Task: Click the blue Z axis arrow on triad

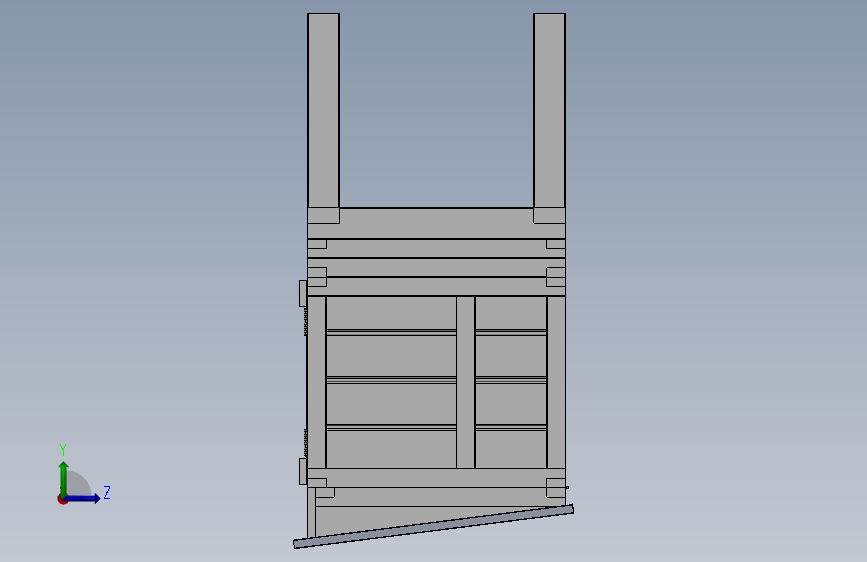Action: (x=83, y=498)
